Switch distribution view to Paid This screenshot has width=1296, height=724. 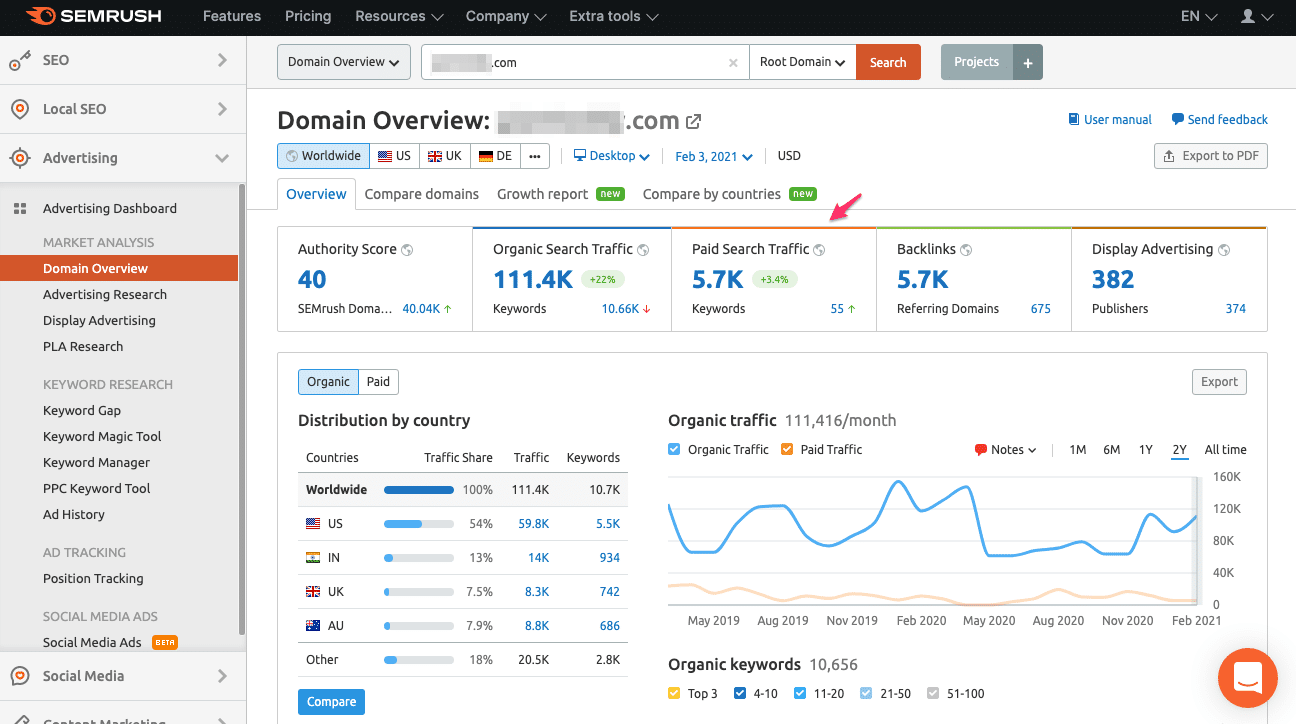point(378,382)
